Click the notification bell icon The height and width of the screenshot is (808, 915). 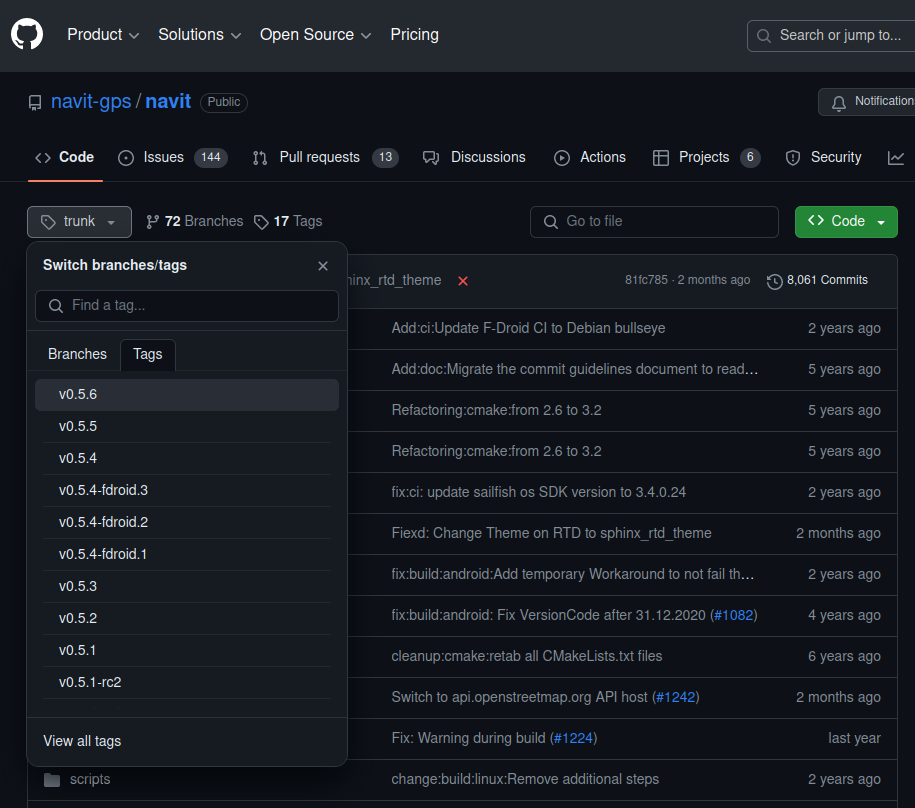point(839,103)
